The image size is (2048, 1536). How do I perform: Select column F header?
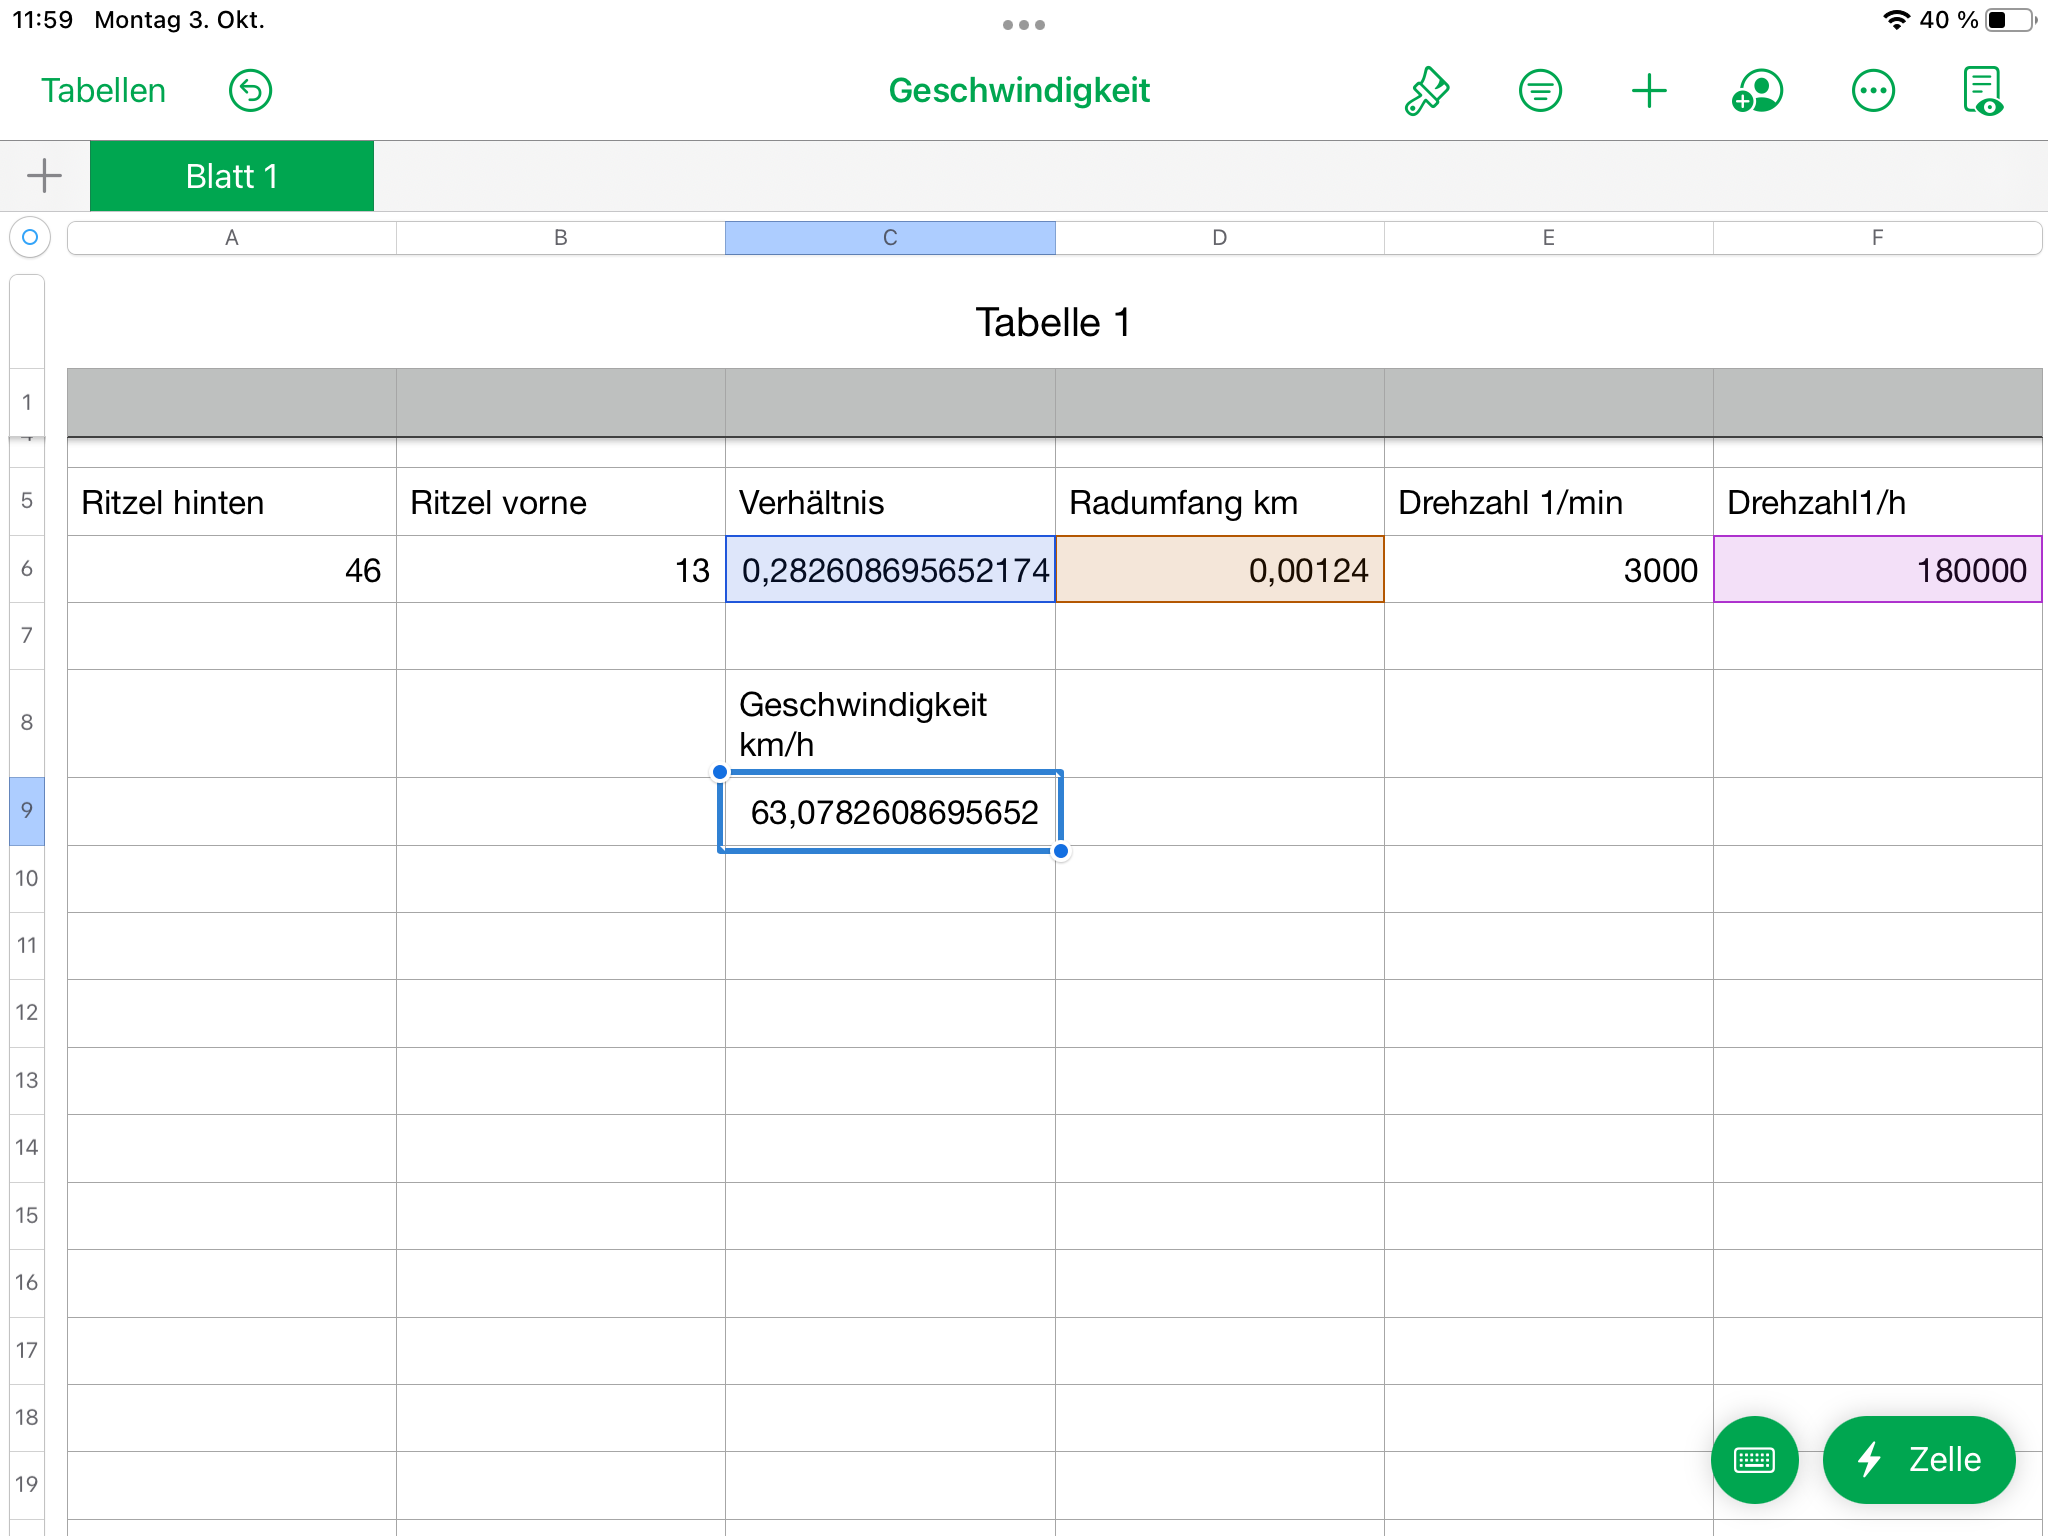point(1877,238)
